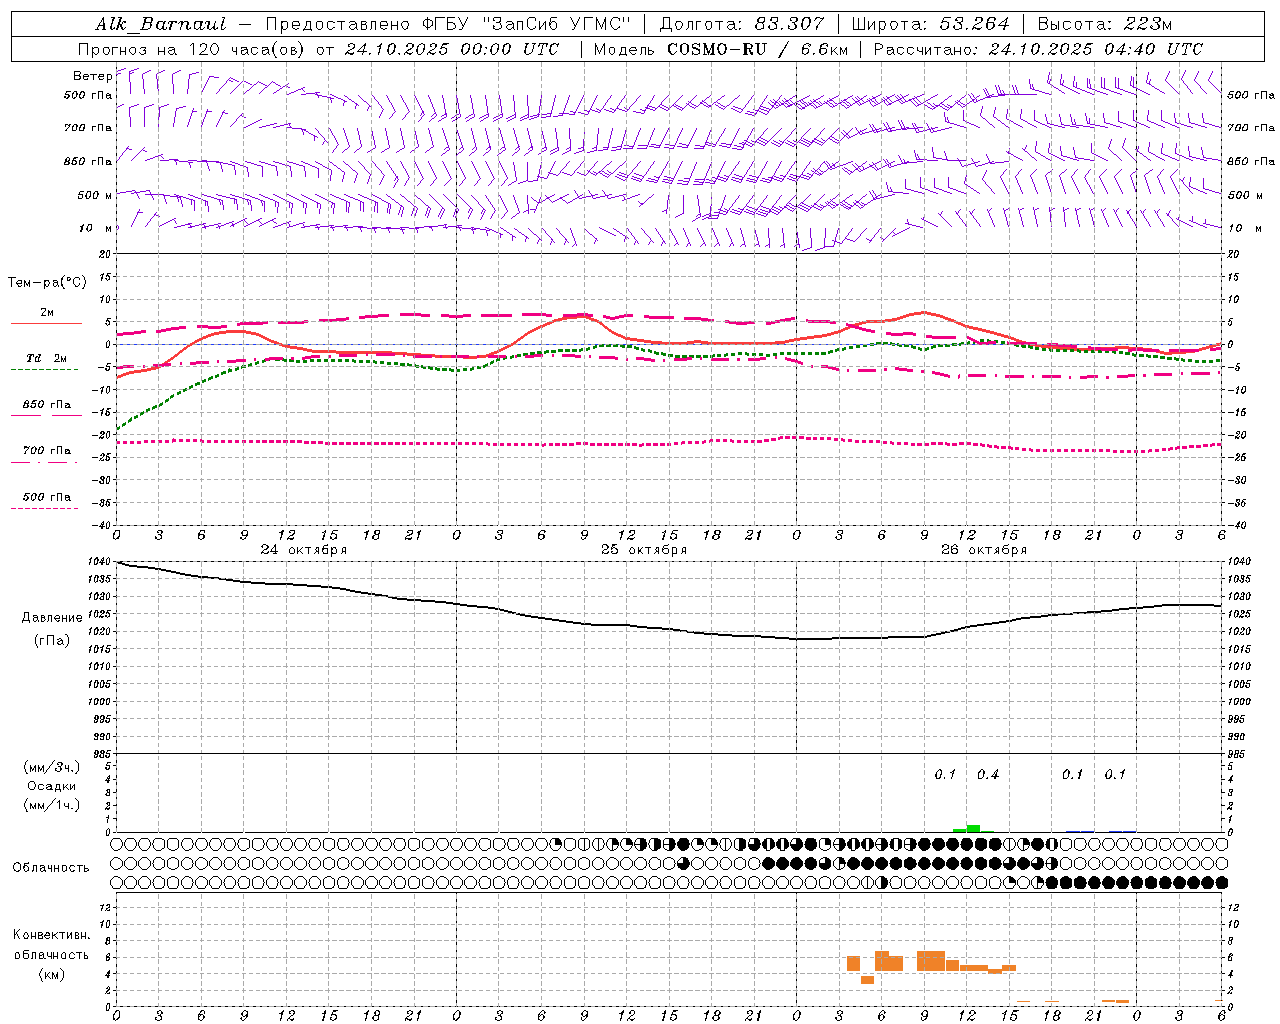Select the provider text "ЗапСиб УГМС"

[558, 24]
